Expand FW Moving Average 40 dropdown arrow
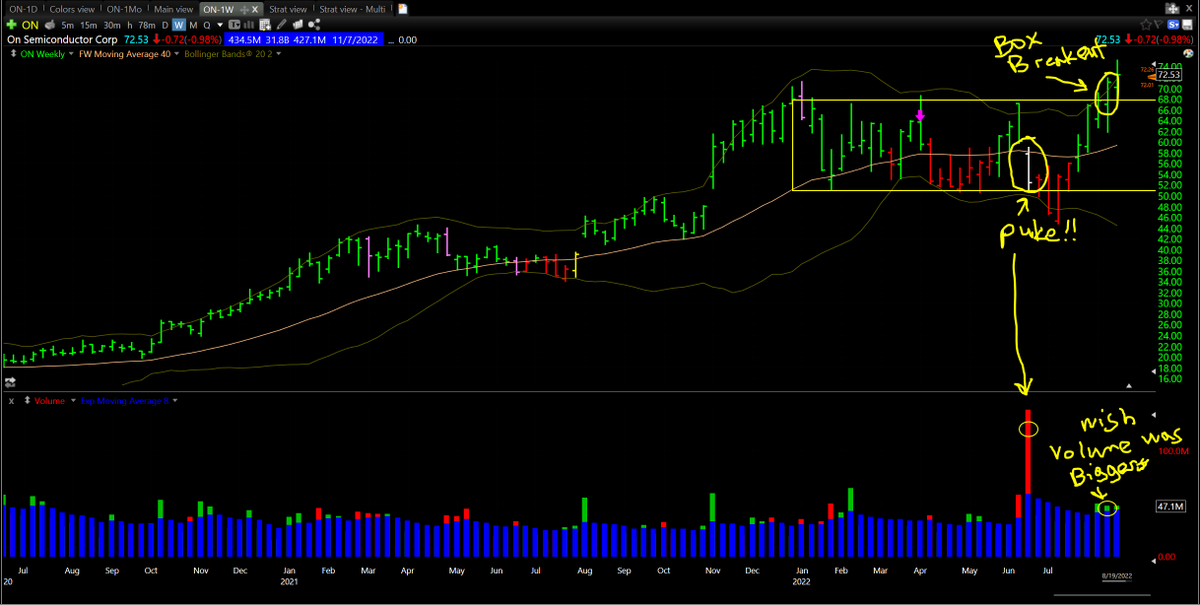 (x=176, y=54)
